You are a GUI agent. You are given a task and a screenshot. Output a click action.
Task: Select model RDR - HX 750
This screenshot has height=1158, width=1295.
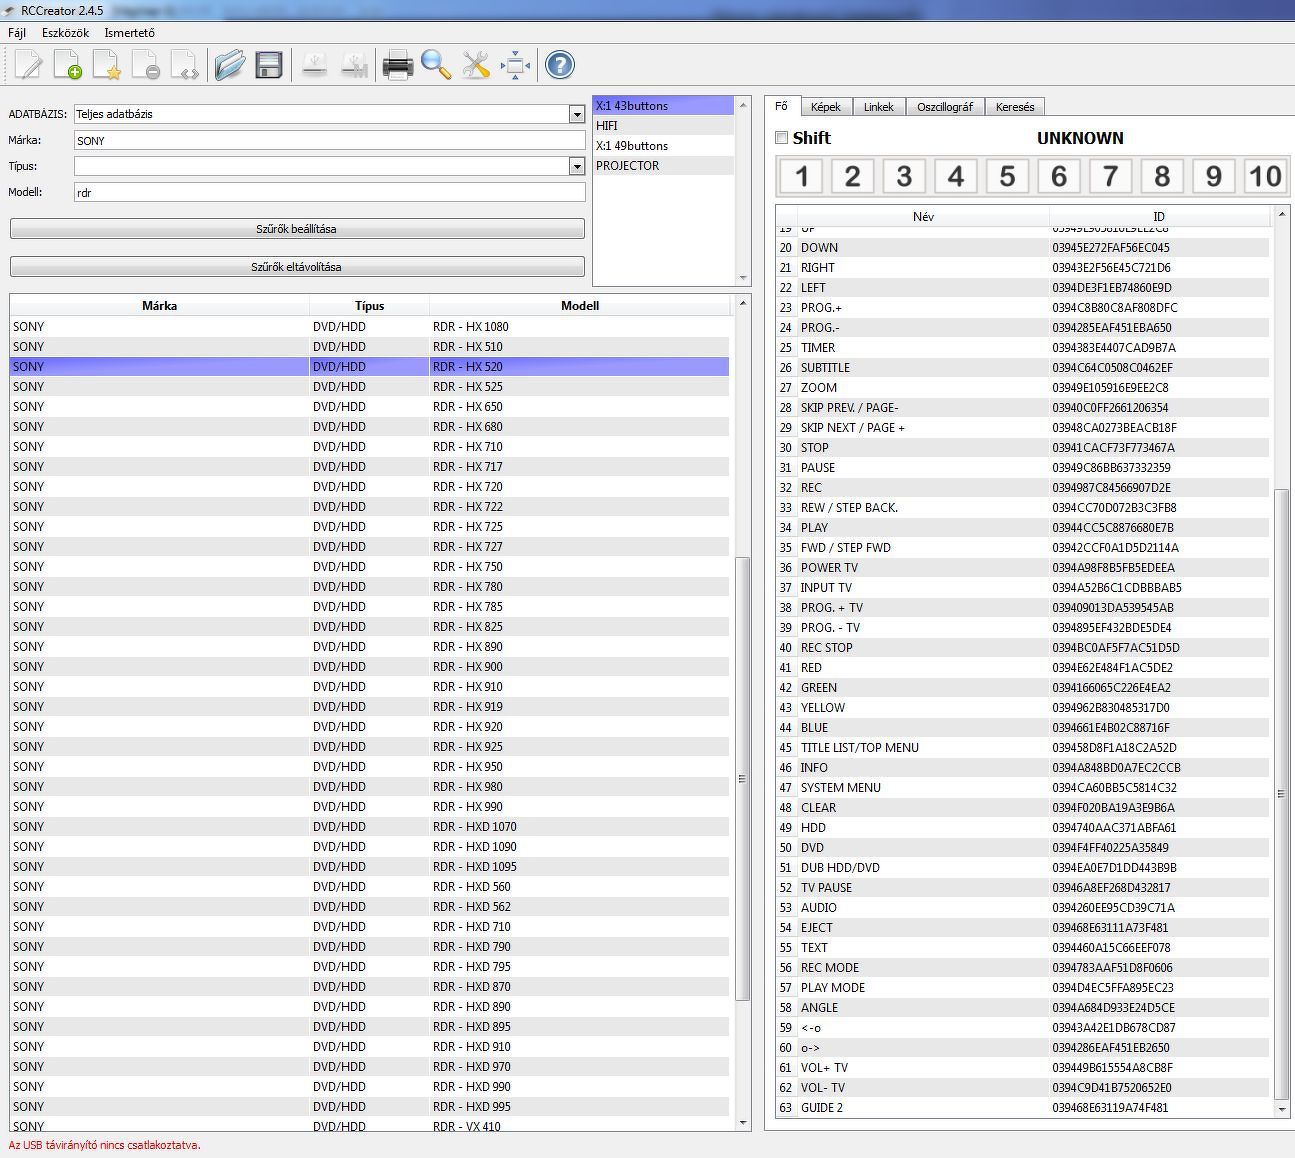pos(370,567)
